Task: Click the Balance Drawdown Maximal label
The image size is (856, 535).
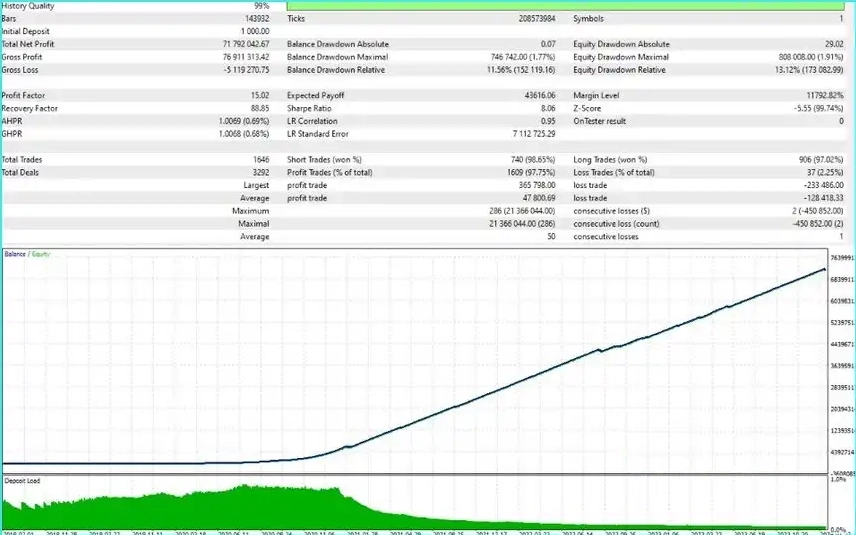Action: point(337,57)
